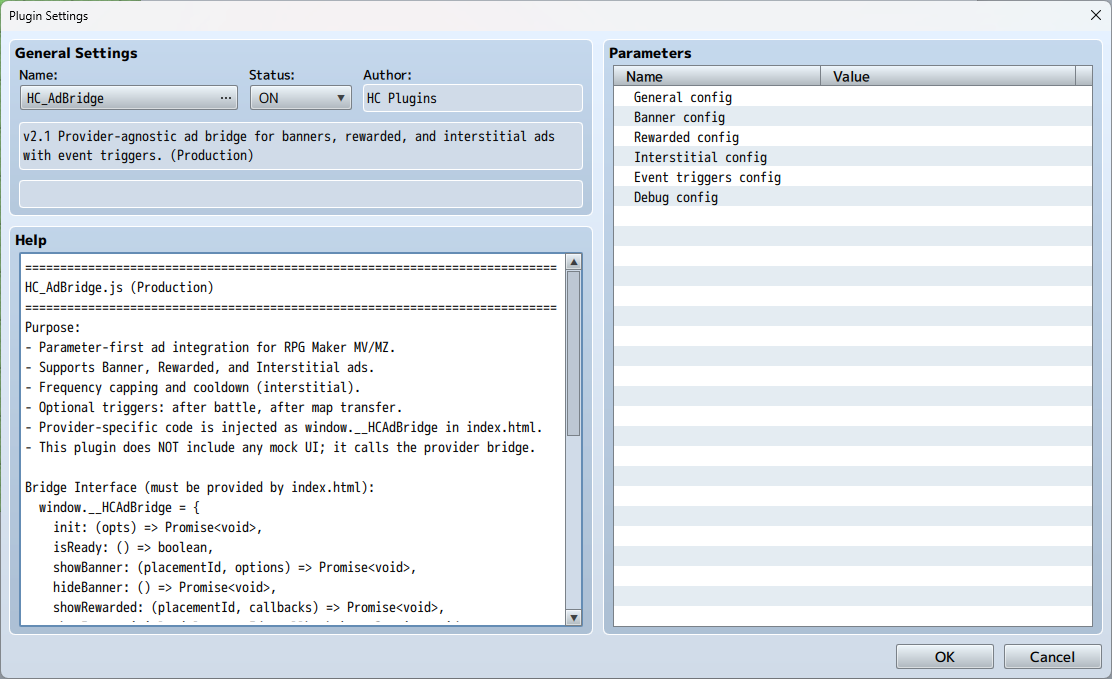Image resolution: width=1112 pixels, height=679 pixels.
Task: Click the 'hideBanner:' line in Help
Action: click(165, 587)
